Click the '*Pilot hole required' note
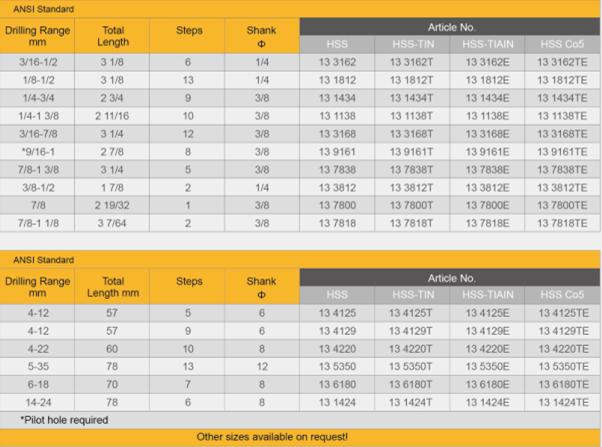Screen dimensions: 602x447 (64, 419)
